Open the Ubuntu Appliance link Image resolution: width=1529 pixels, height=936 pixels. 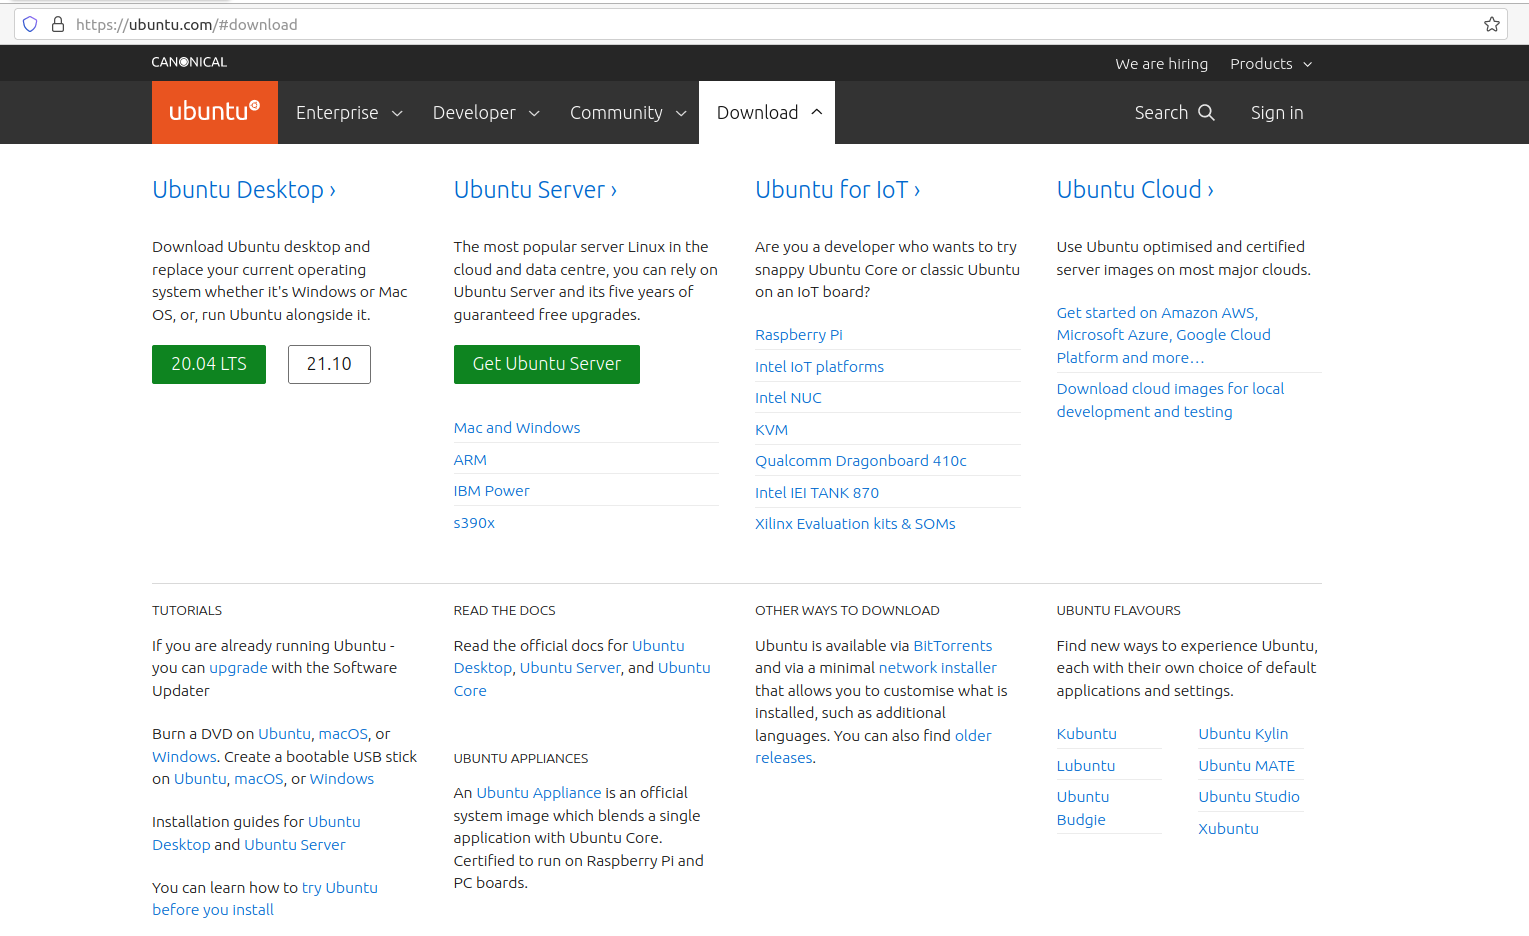pos(539,793)
